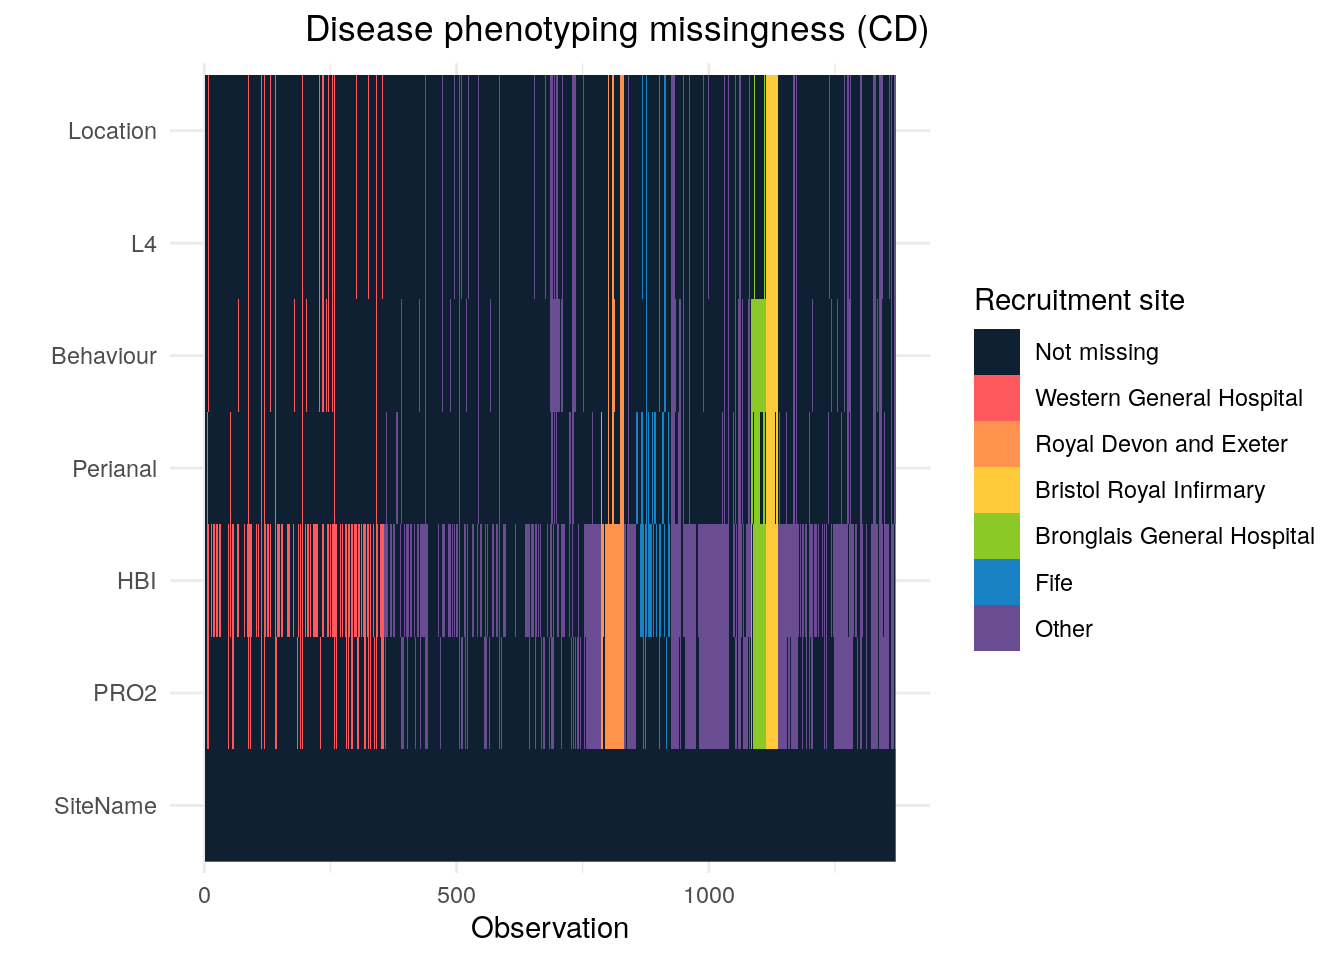Select the PRO2 row label

coord(125,694)
